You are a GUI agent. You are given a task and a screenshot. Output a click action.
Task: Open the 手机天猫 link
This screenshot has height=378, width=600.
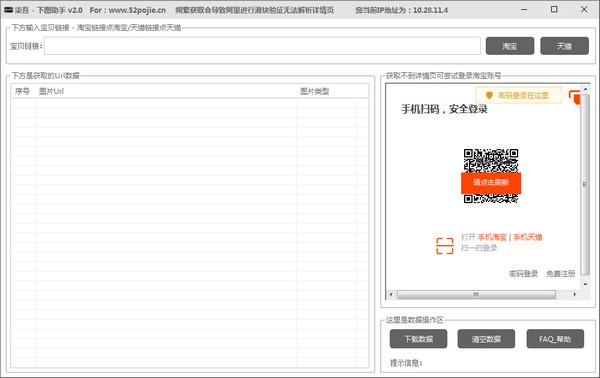point(528,237)
